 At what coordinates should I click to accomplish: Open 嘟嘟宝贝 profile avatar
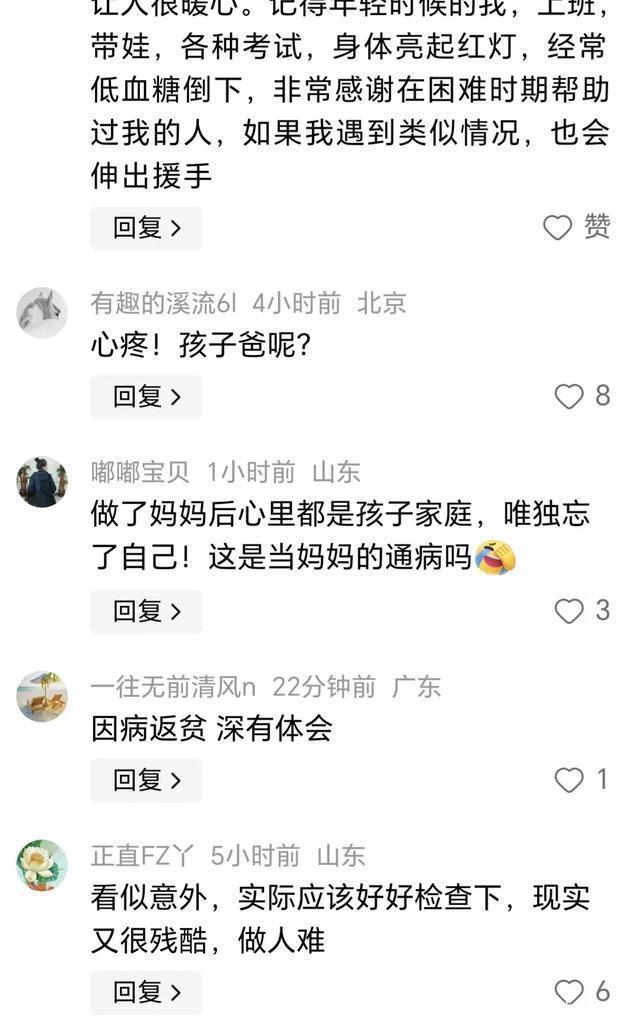pyautogui.click(x=42, y=482)
